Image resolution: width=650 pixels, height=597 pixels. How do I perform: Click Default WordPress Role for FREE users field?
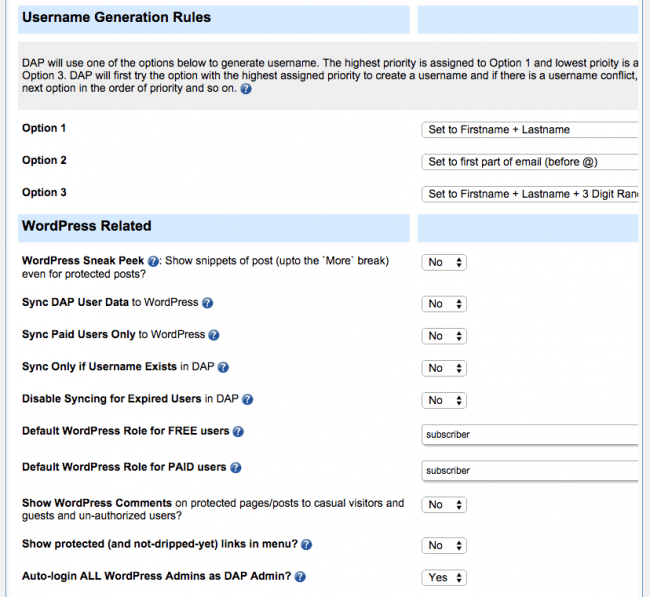coord(530,435)
